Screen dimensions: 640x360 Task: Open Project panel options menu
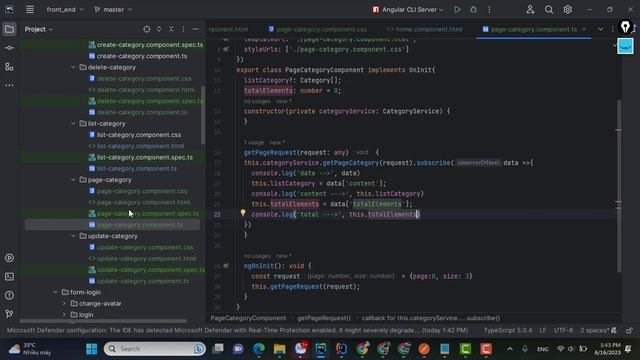183,29
